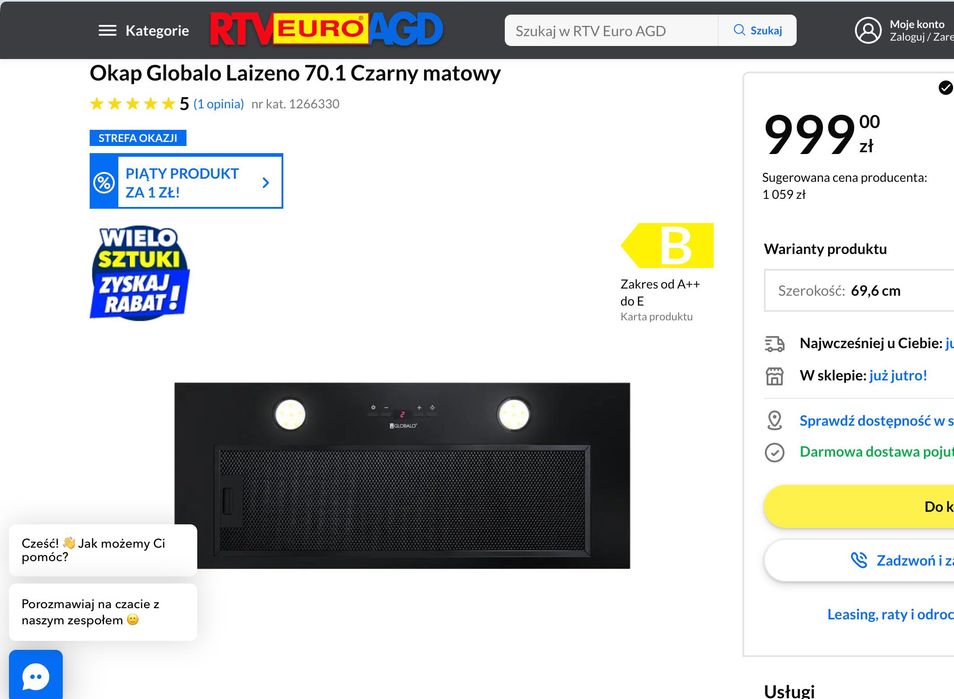Open Zaloguj / Zarejestruj account link

(921, 37)
